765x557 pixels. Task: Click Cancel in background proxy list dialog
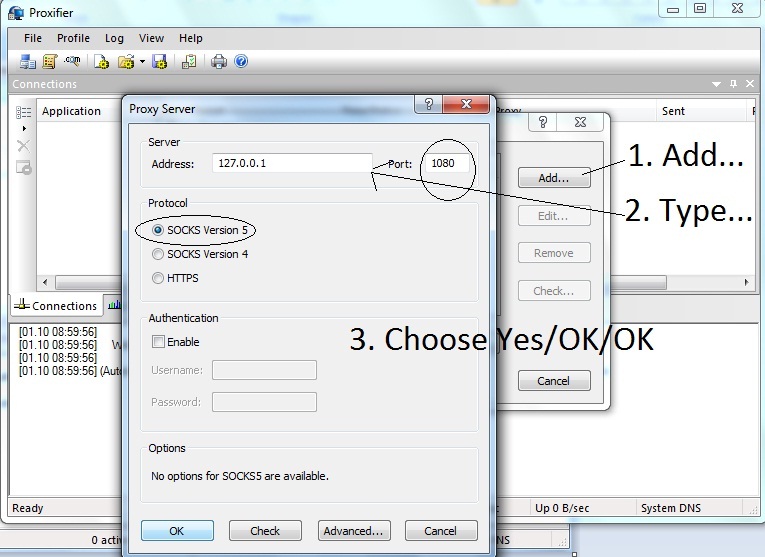tap(554, 381)
